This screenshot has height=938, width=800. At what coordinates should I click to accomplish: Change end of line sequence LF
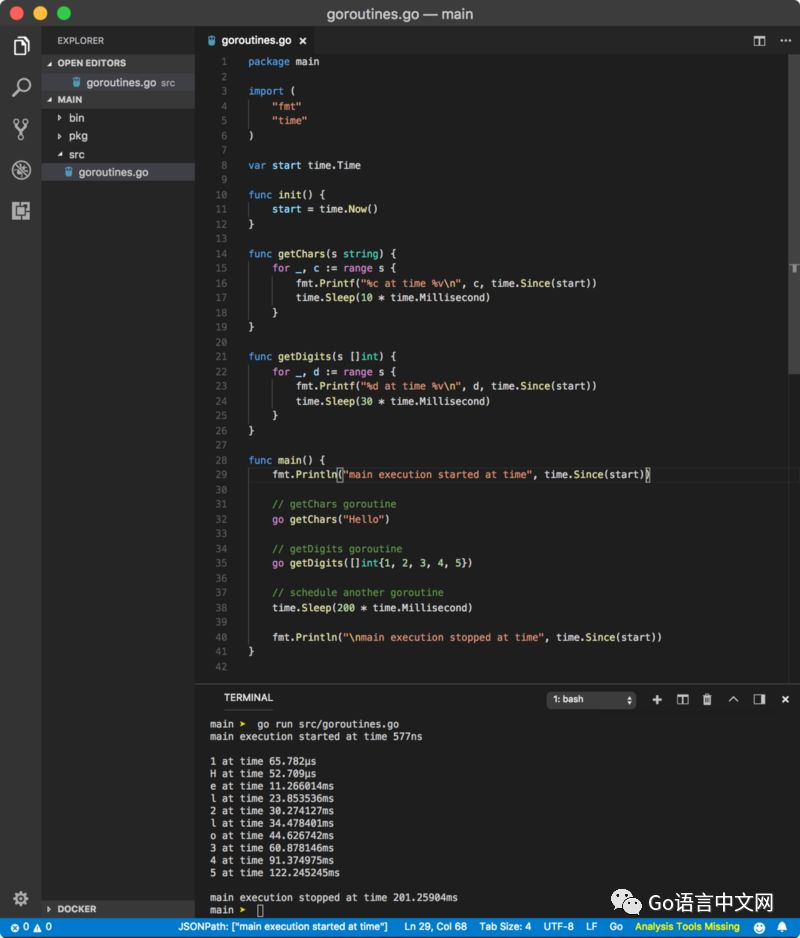coord(591,927)
